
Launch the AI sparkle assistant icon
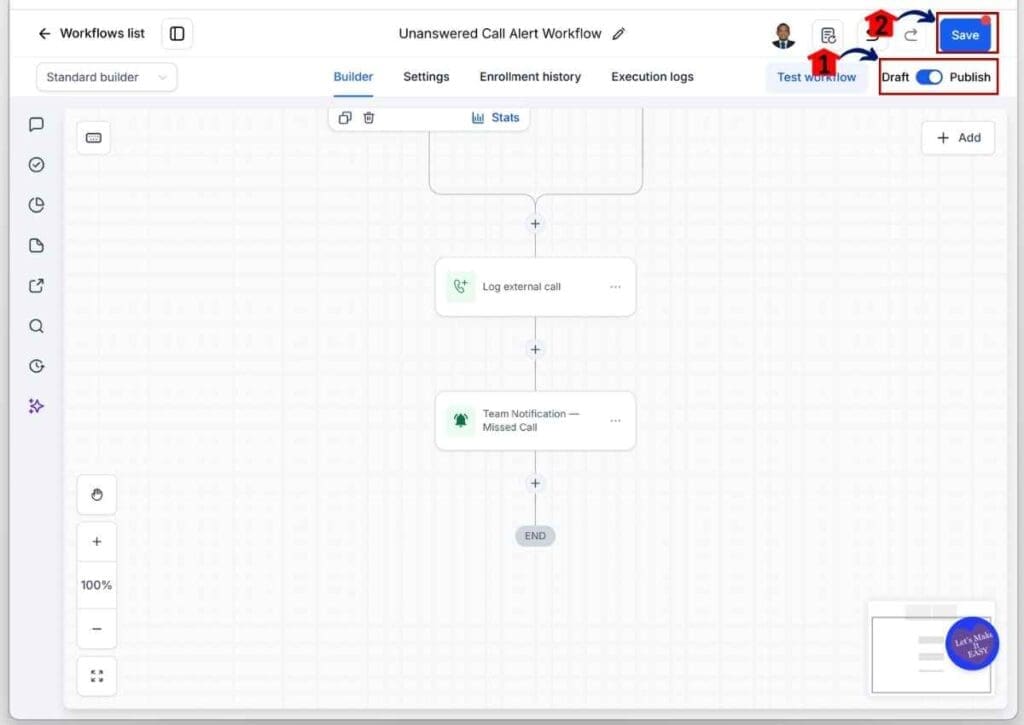(37, 406)
